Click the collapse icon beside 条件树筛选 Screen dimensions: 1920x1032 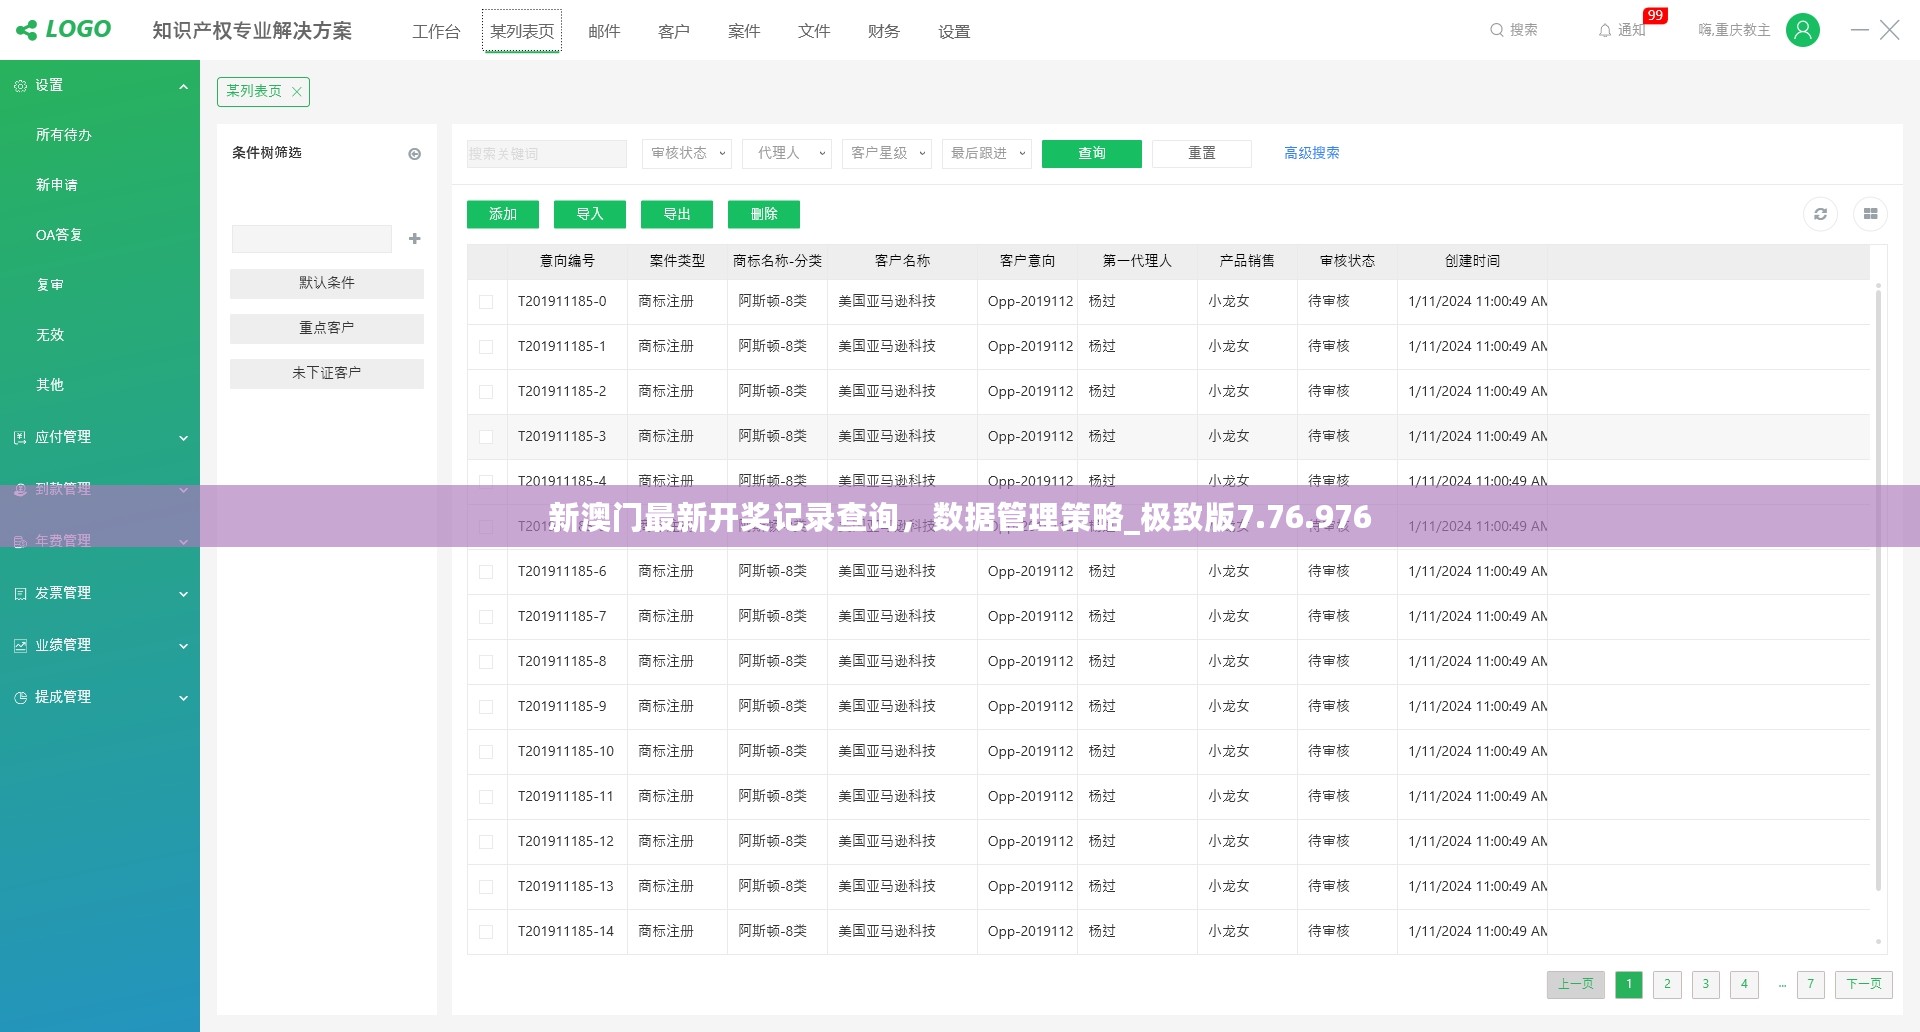tap(415, 154)
